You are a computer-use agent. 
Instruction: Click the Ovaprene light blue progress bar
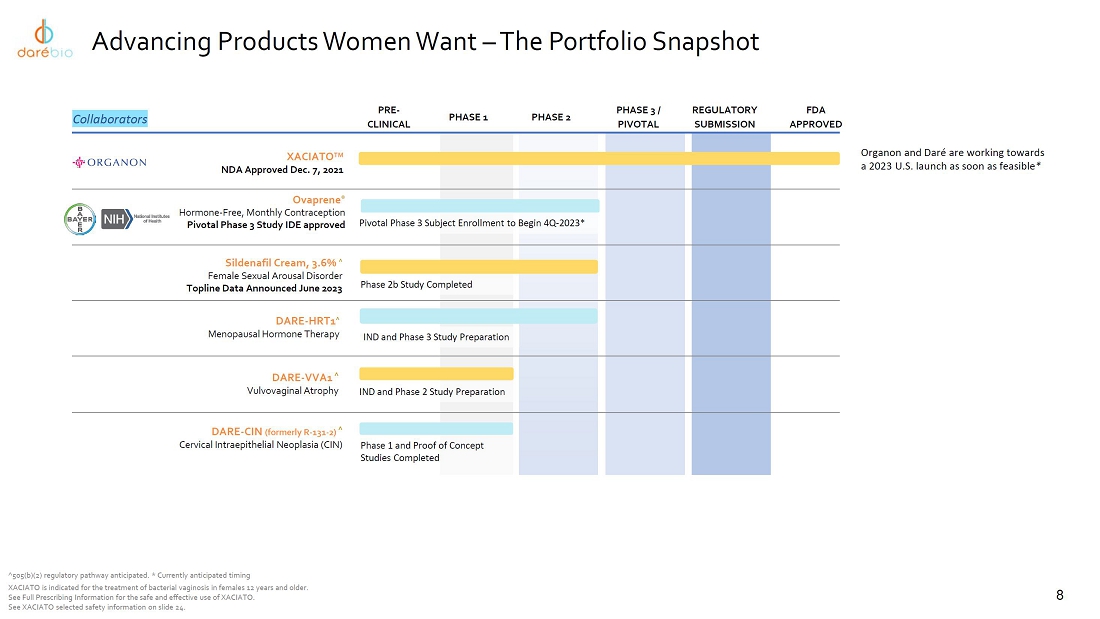click(479, 205)
